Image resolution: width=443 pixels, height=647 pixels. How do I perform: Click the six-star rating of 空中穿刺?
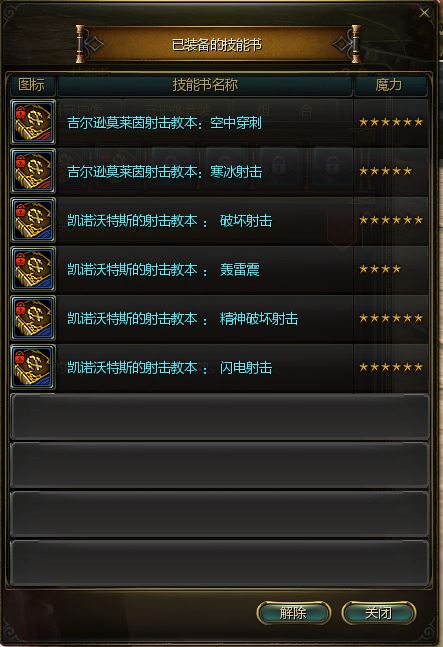tap(391, 122)
